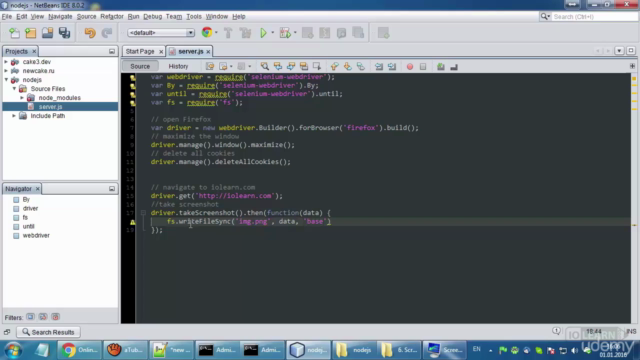Toggle third Navigator filter button
This screenshot has height=360, width=640.
pos(56,317)
